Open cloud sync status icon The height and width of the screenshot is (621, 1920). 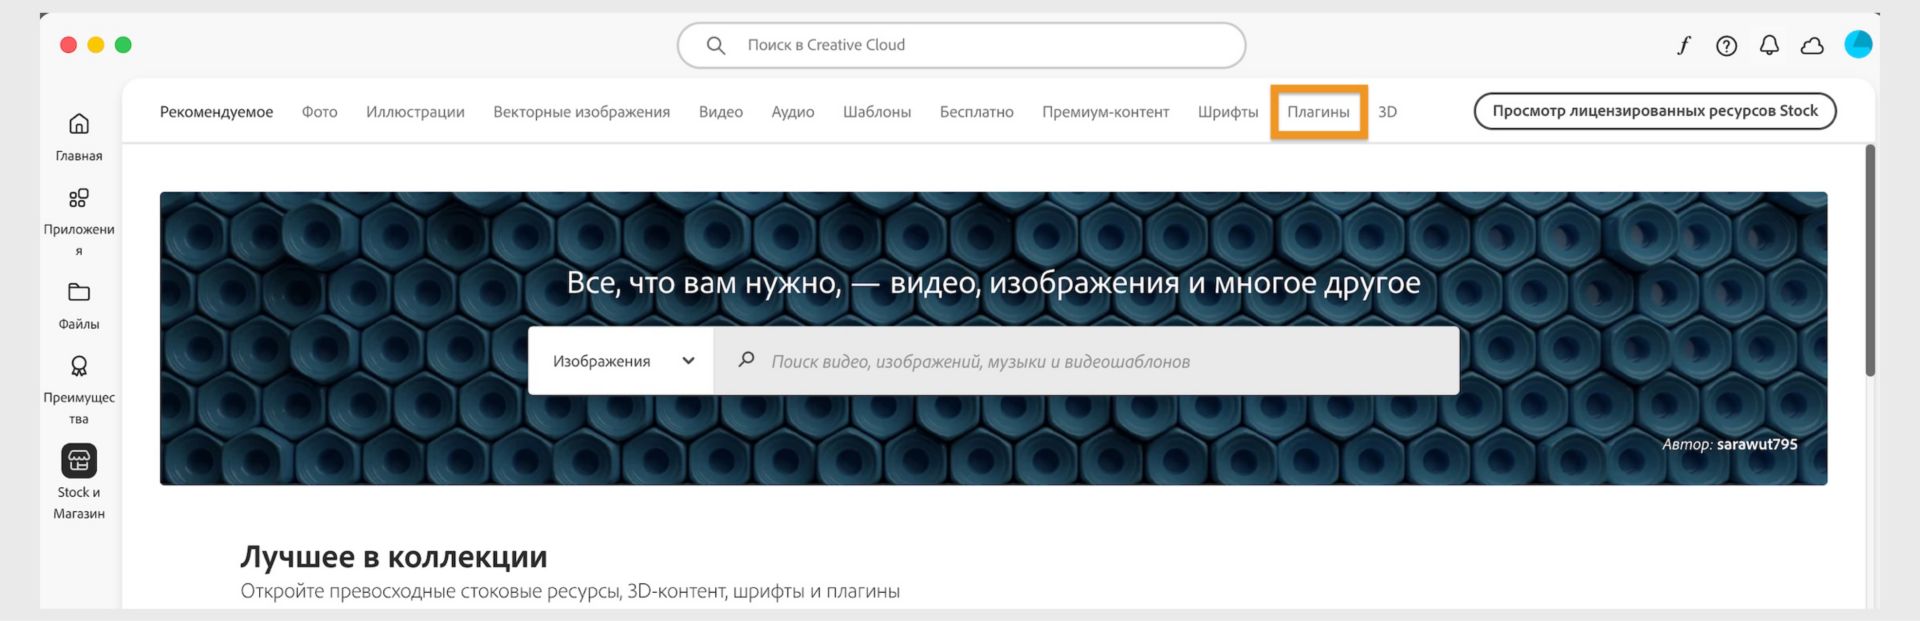pos(1812,45)
